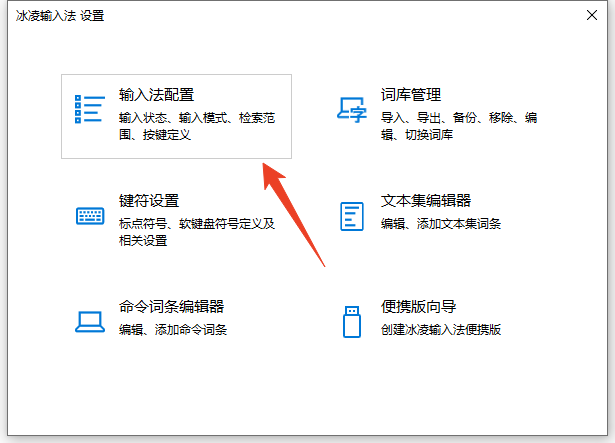Click the 便携版向导 USB drive icon
615x443 pixels.
point(352,322)
